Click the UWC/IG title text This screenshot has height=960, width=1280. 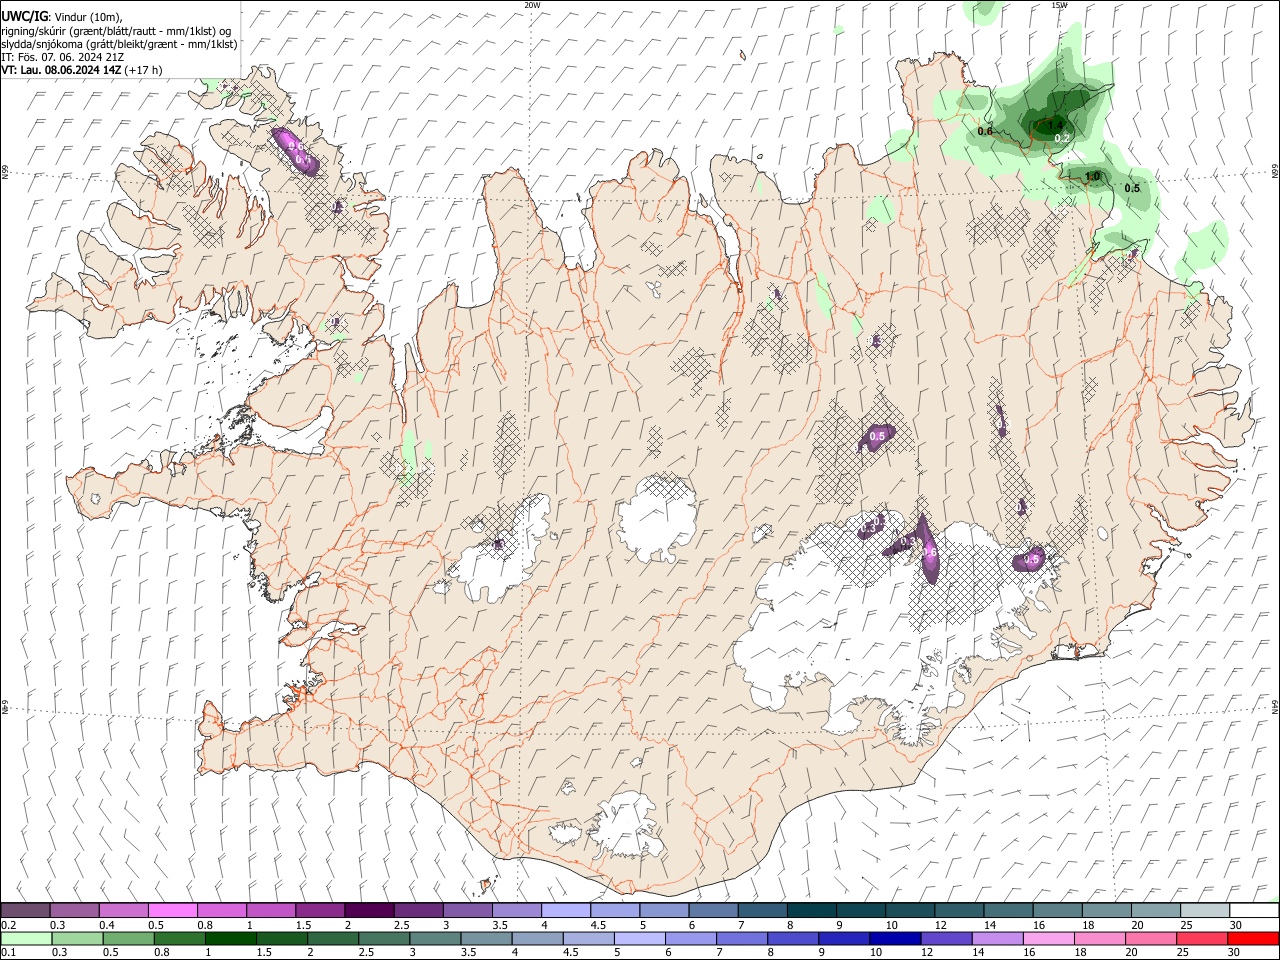[24, 17]
